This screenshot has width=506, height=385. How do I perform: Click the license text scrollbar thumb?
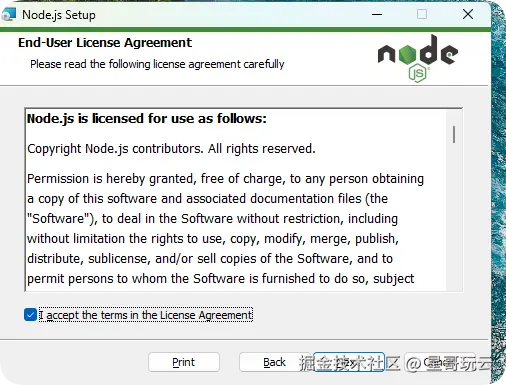(x=454, y=134)
